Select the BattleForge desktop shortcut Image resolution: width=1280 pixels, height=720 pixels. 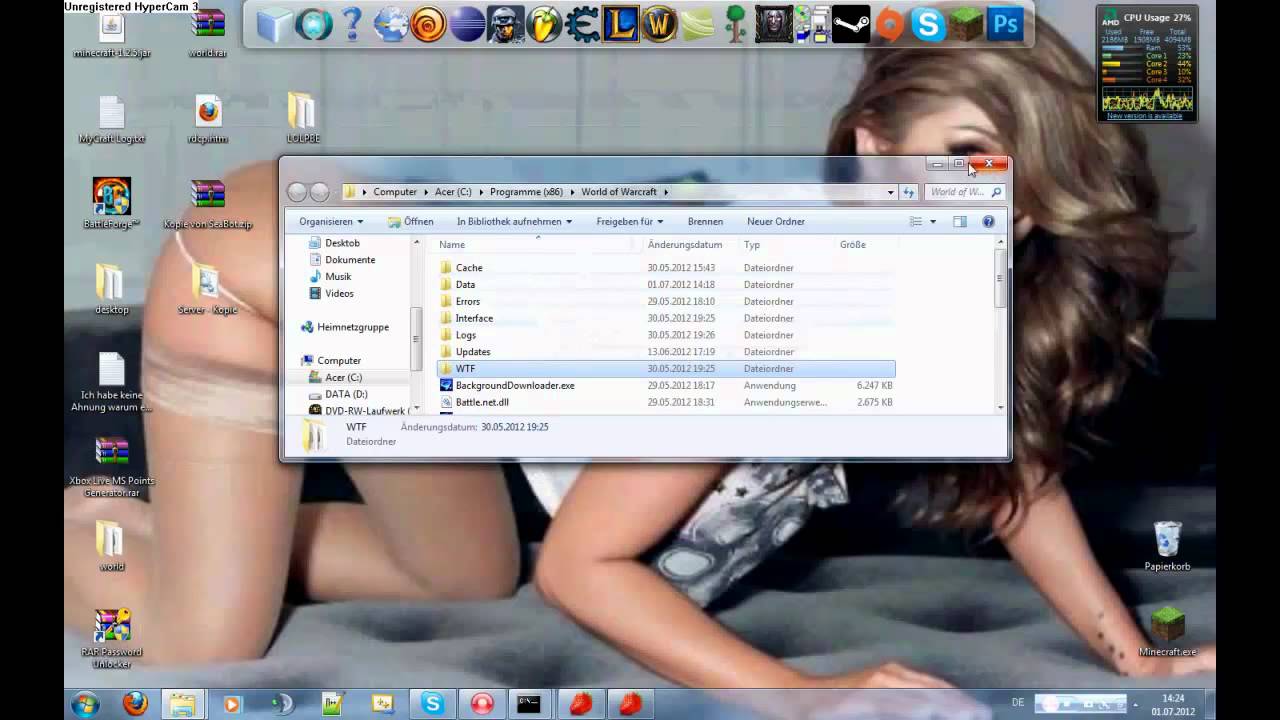coord(112,204)
